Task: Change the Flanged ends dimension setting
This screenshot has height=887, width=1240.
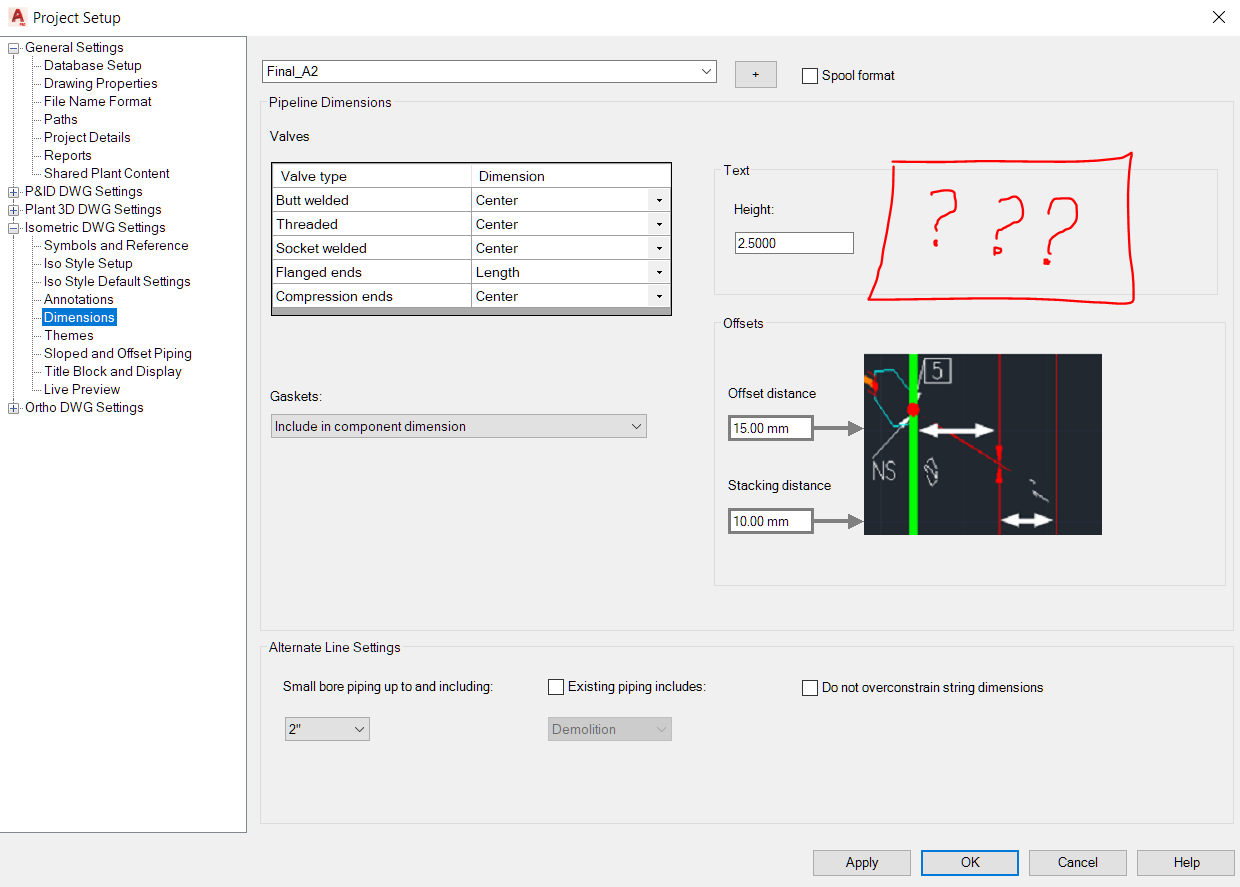Action: [661, 271]
